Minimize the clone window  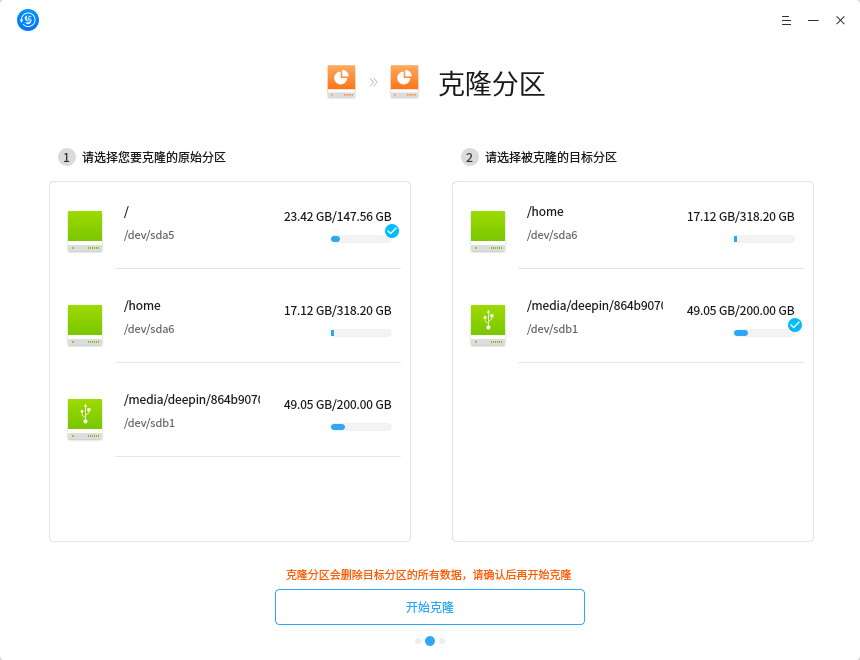click(x=813, y=20)
